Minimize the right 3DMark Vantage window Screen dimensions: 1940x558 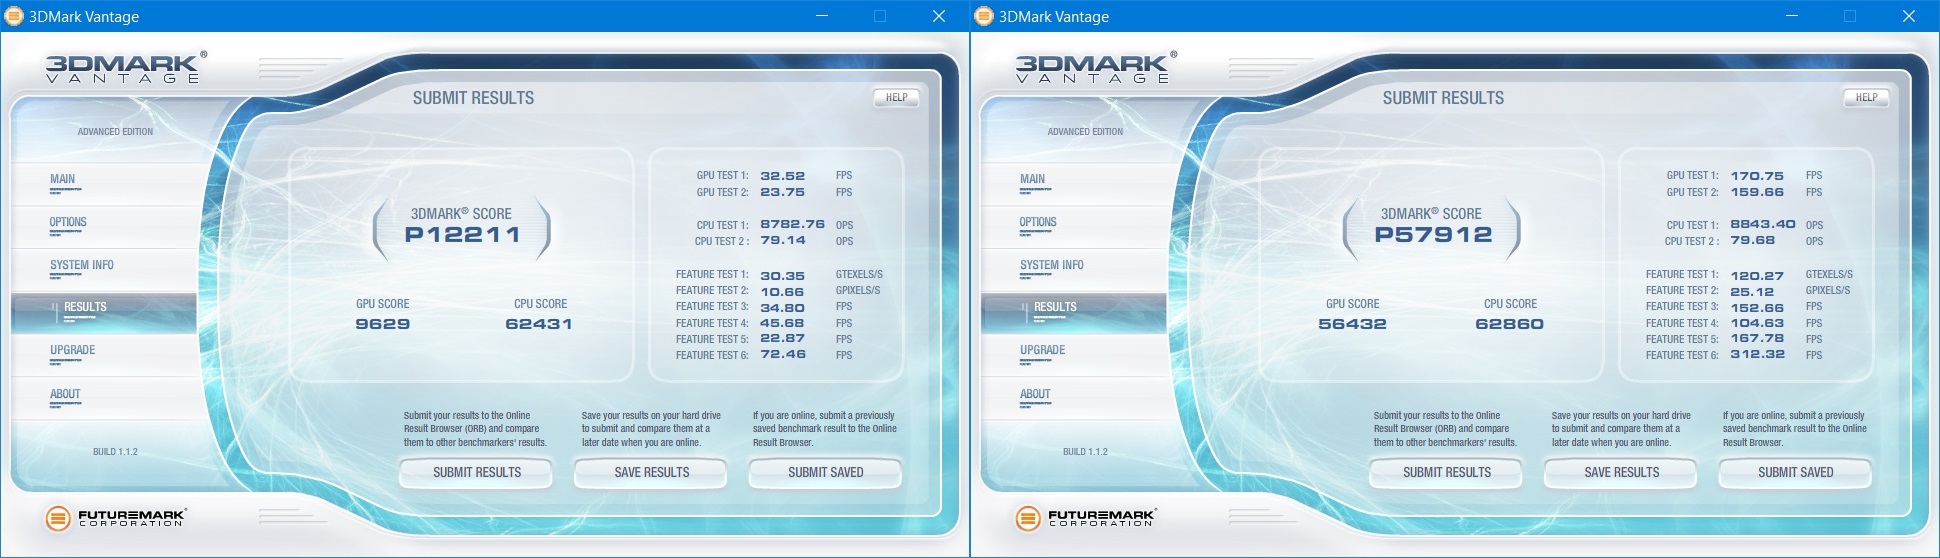pos(1791,16)
